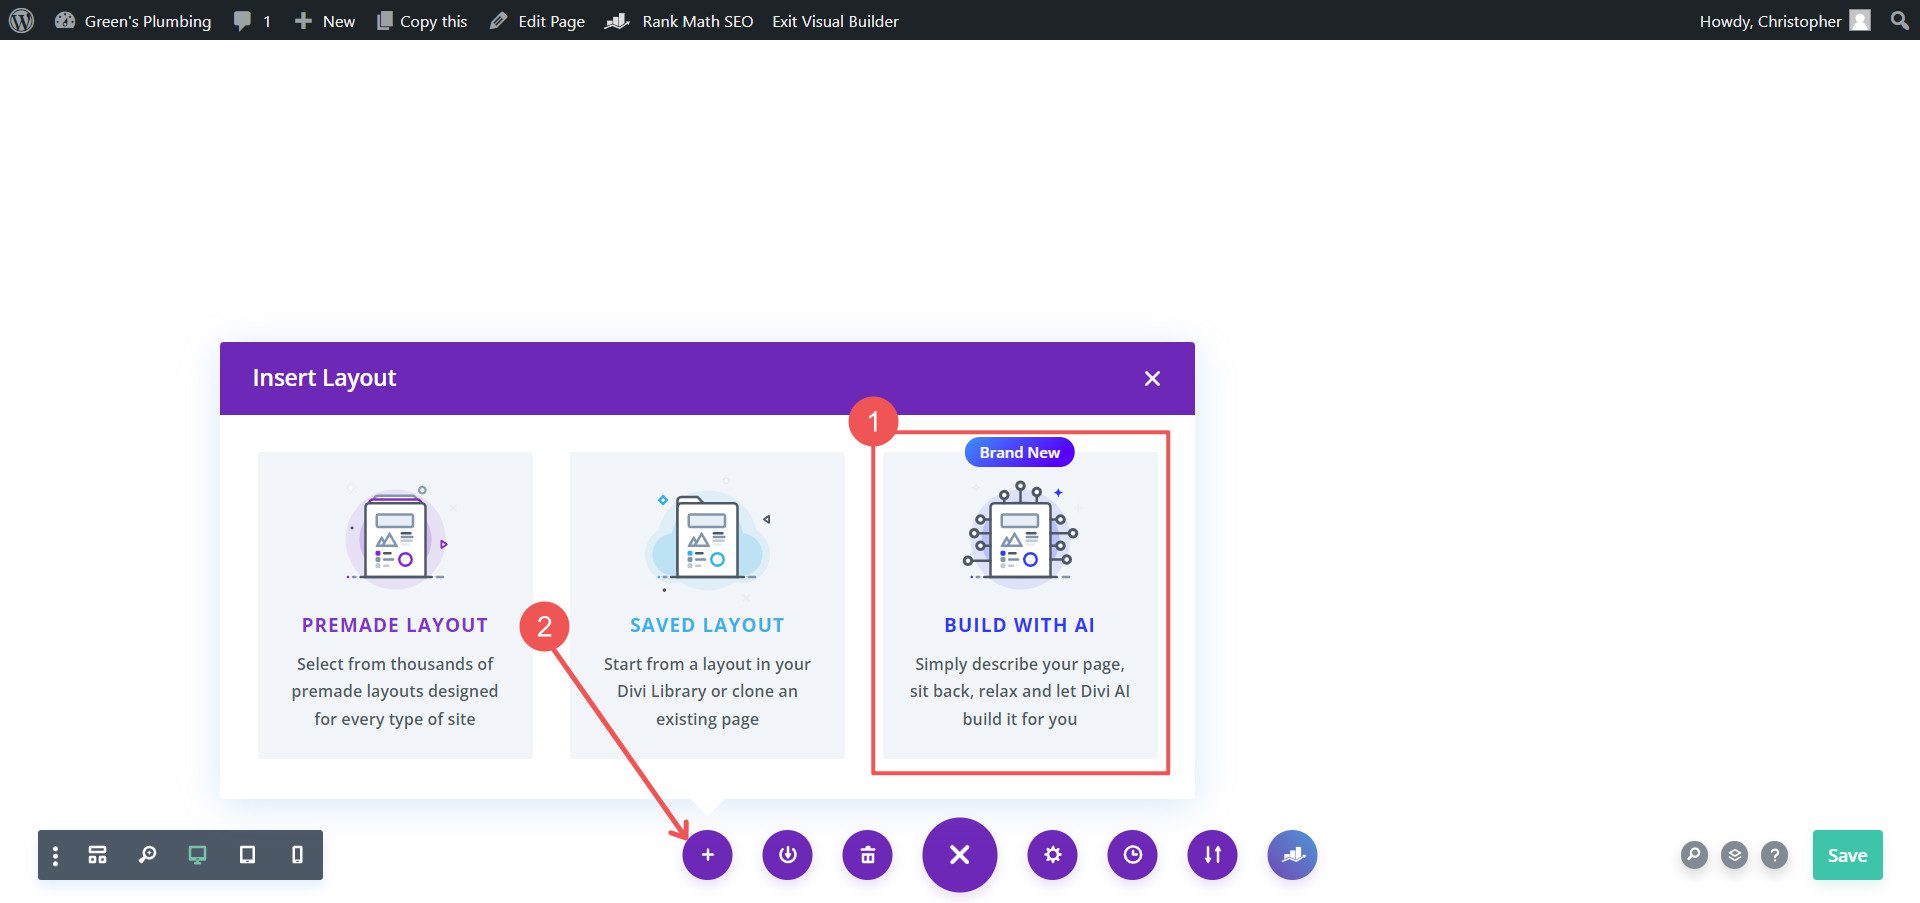Open portability options with arrows icon
The width and height of the screenshot is (1920, 903).
point(1212,855)
